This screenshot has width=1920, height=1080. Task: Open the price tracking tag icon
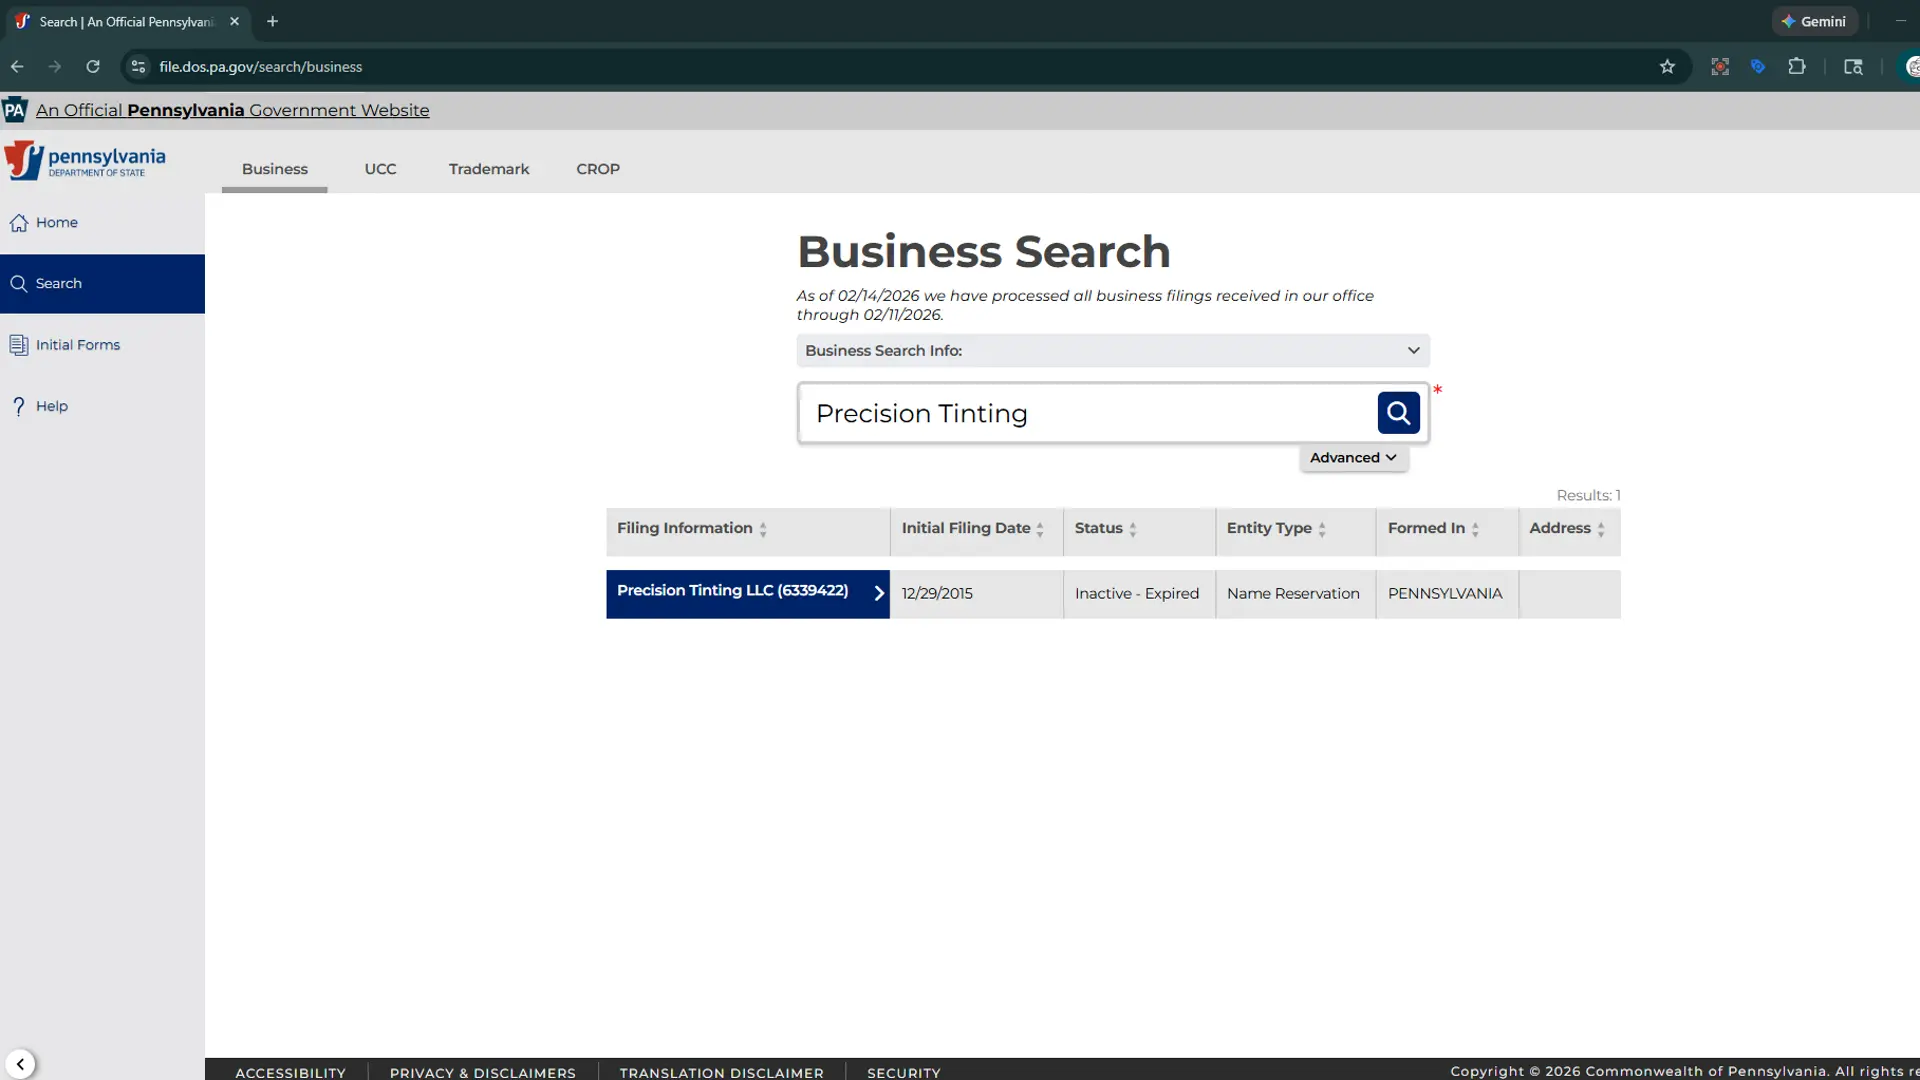pos(1759,66)
